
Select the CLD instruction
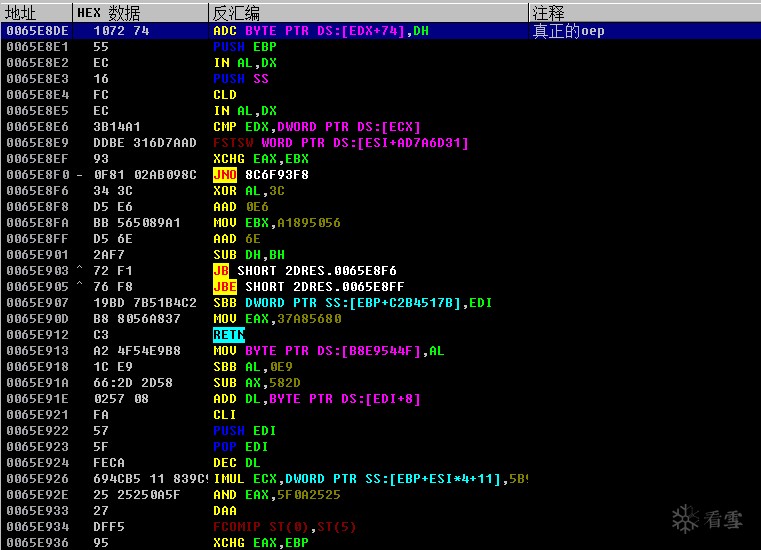225,95
